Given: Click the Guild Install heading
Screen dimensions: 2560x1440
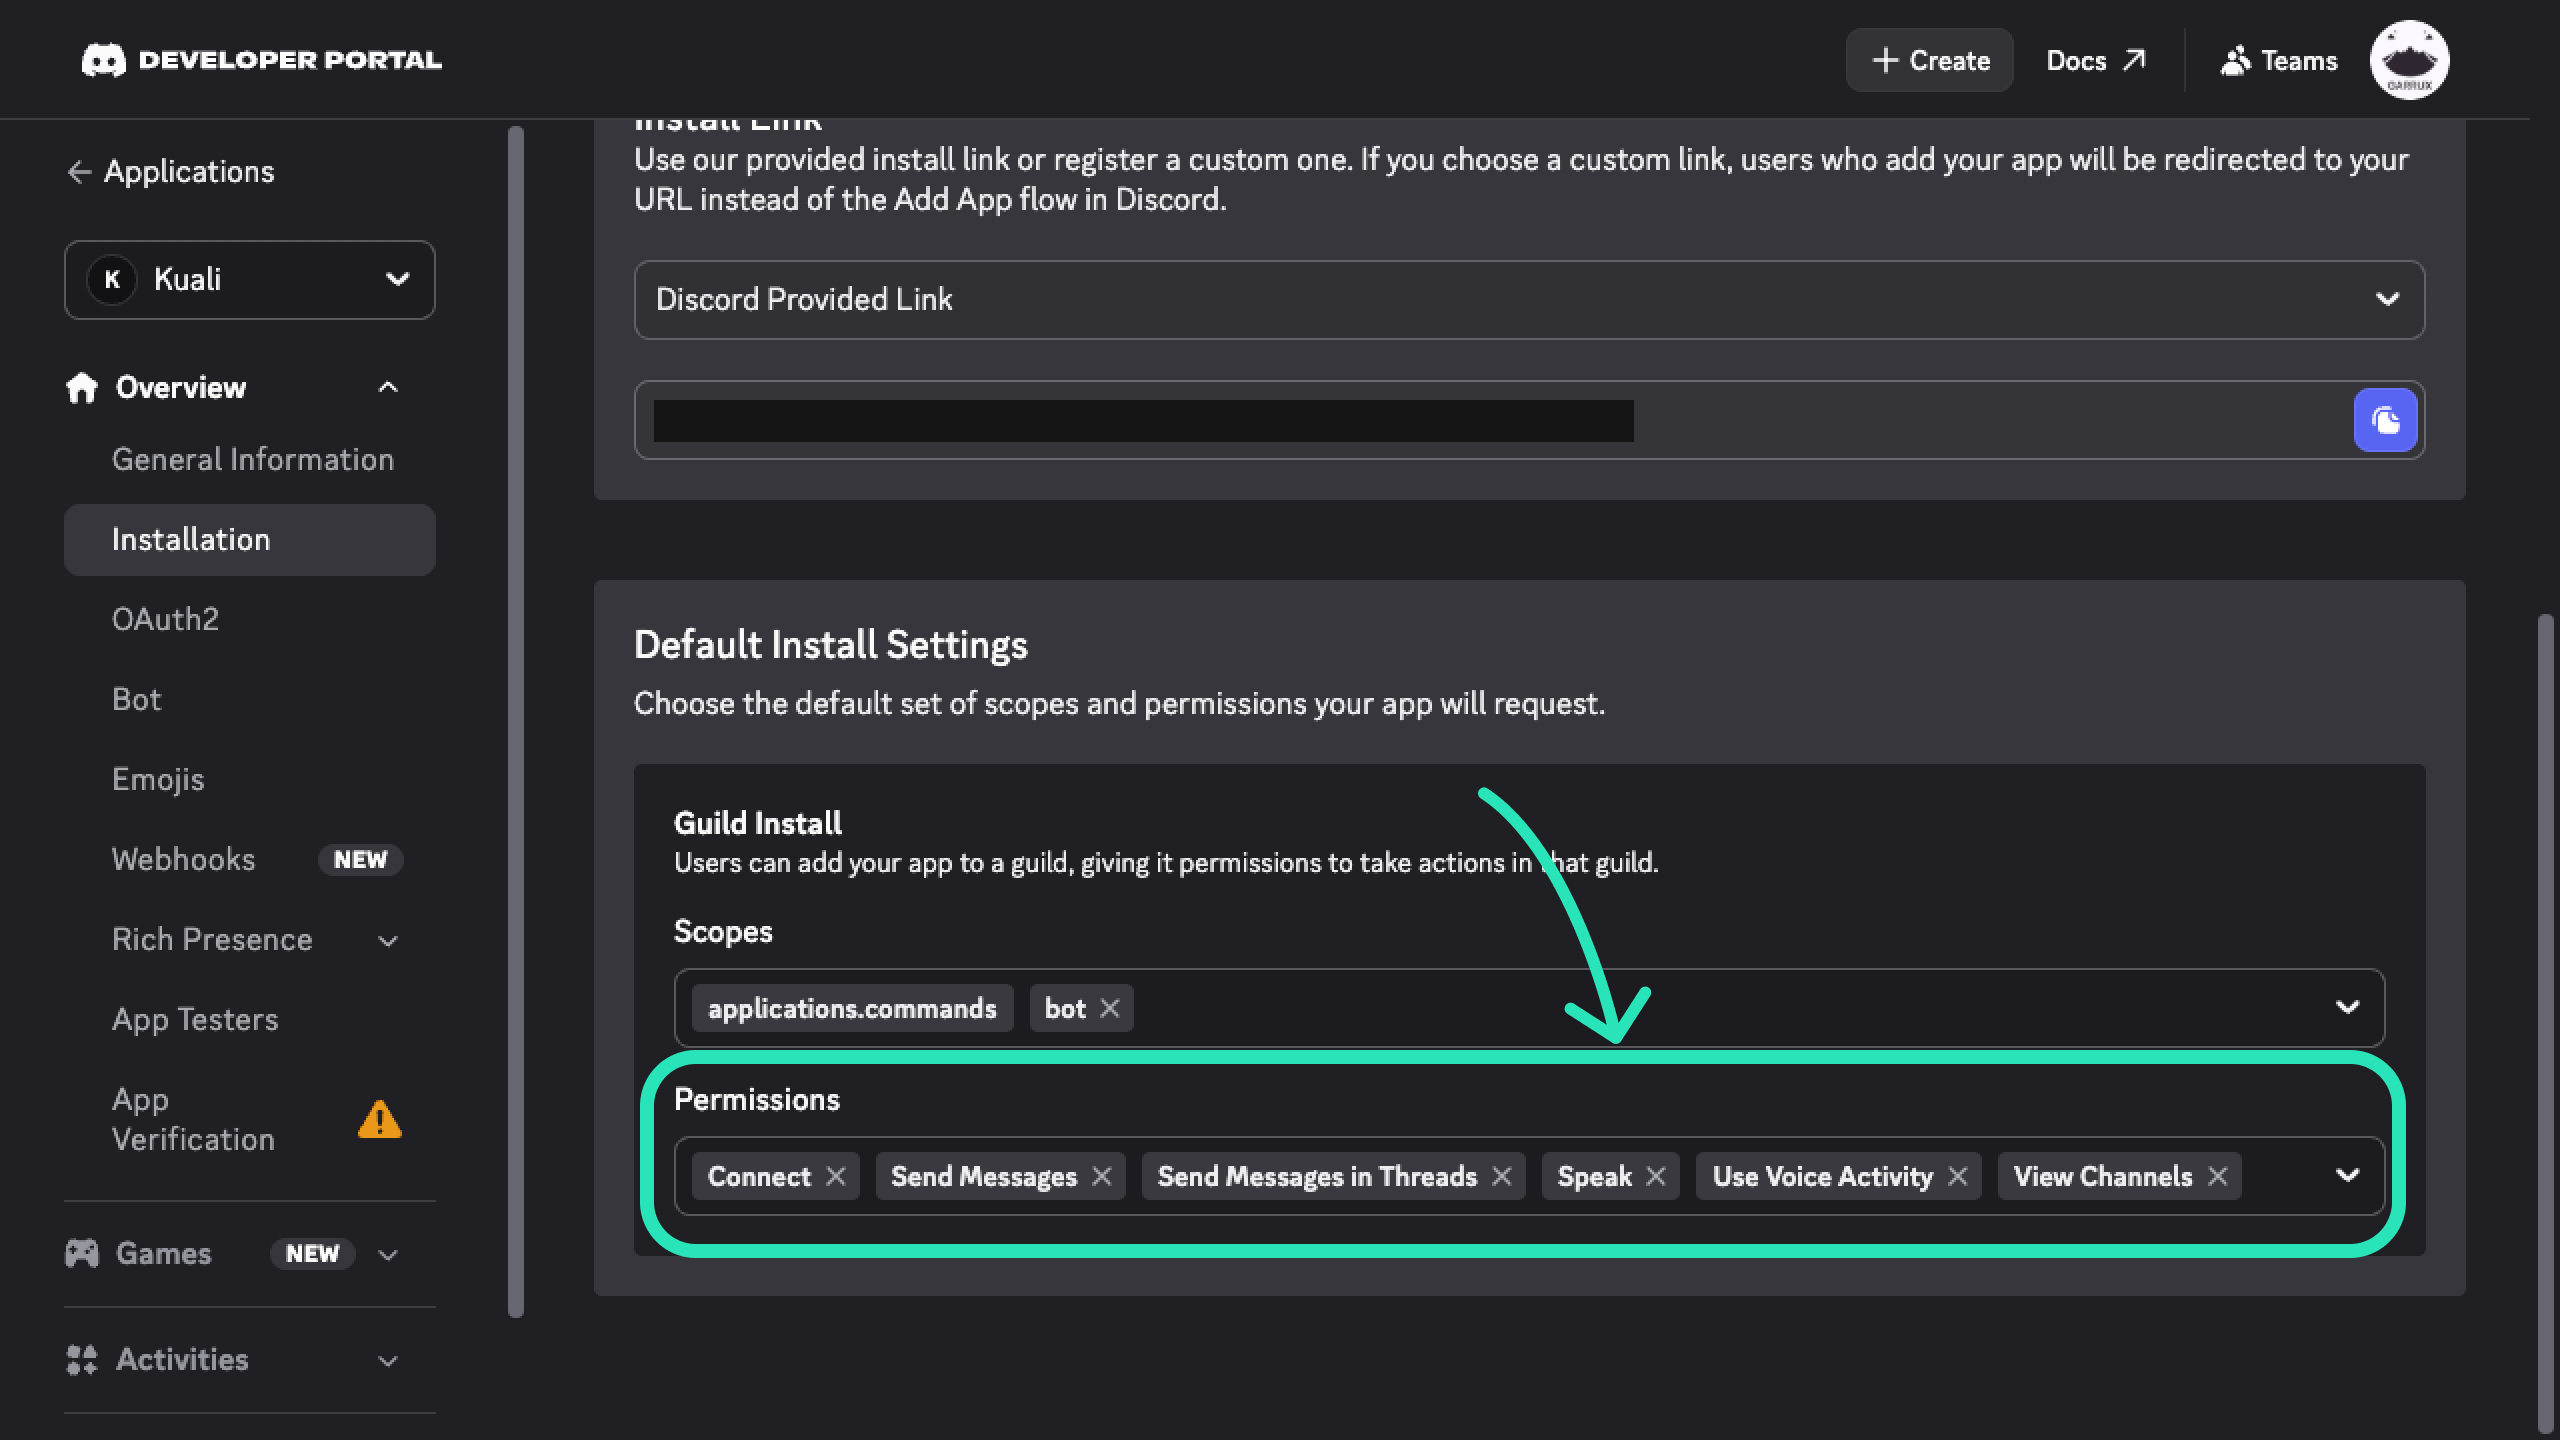Looking at the screenshot, I should (x=758, y=823).
